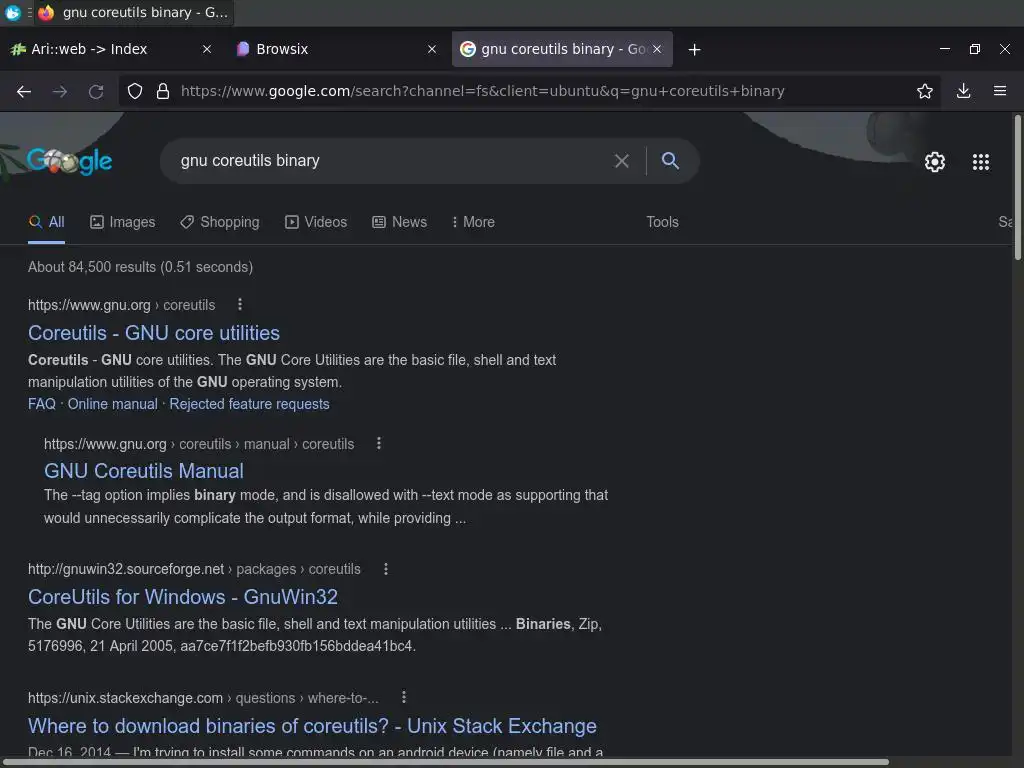Open the shield tracking protection icon

click(x=135, y=91)
